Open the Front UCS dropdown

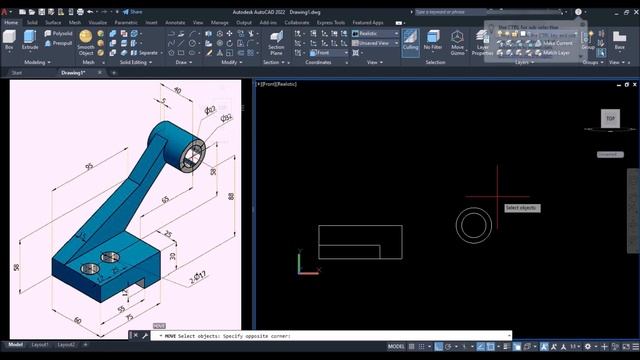point(329,53)
